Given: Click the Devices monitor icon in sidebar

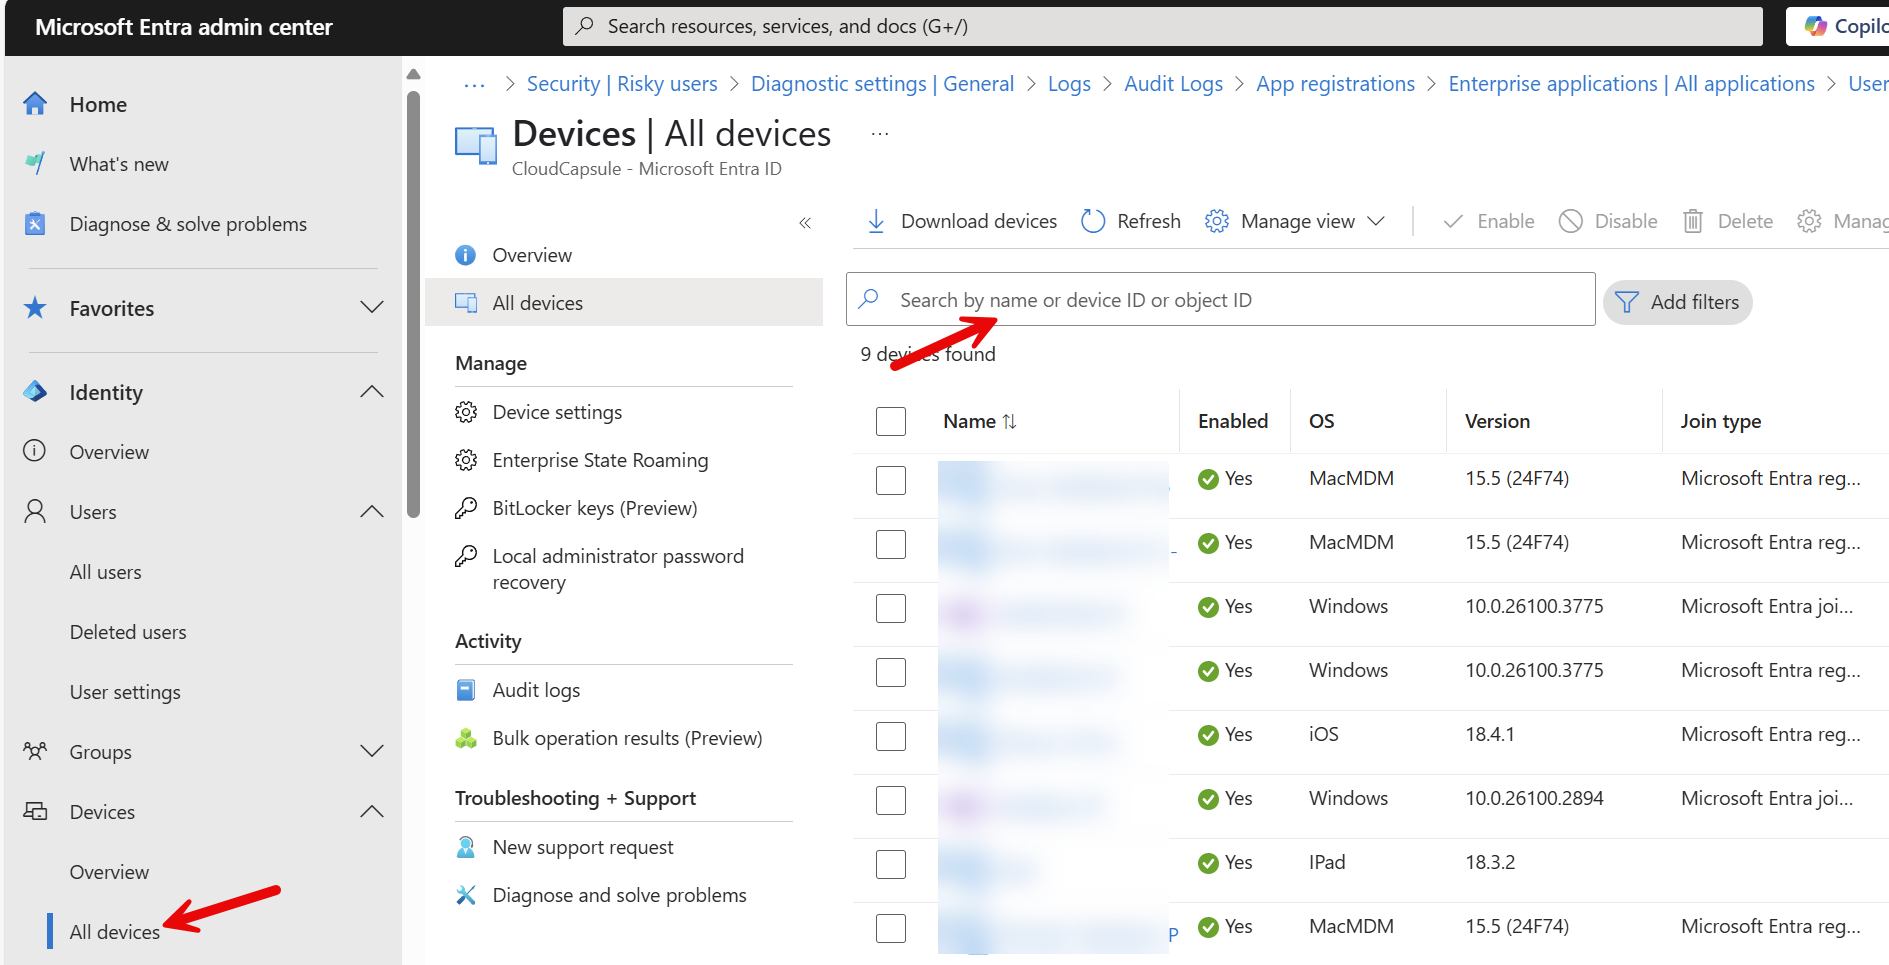Looking at the screenshot, I should pos(35,811).
